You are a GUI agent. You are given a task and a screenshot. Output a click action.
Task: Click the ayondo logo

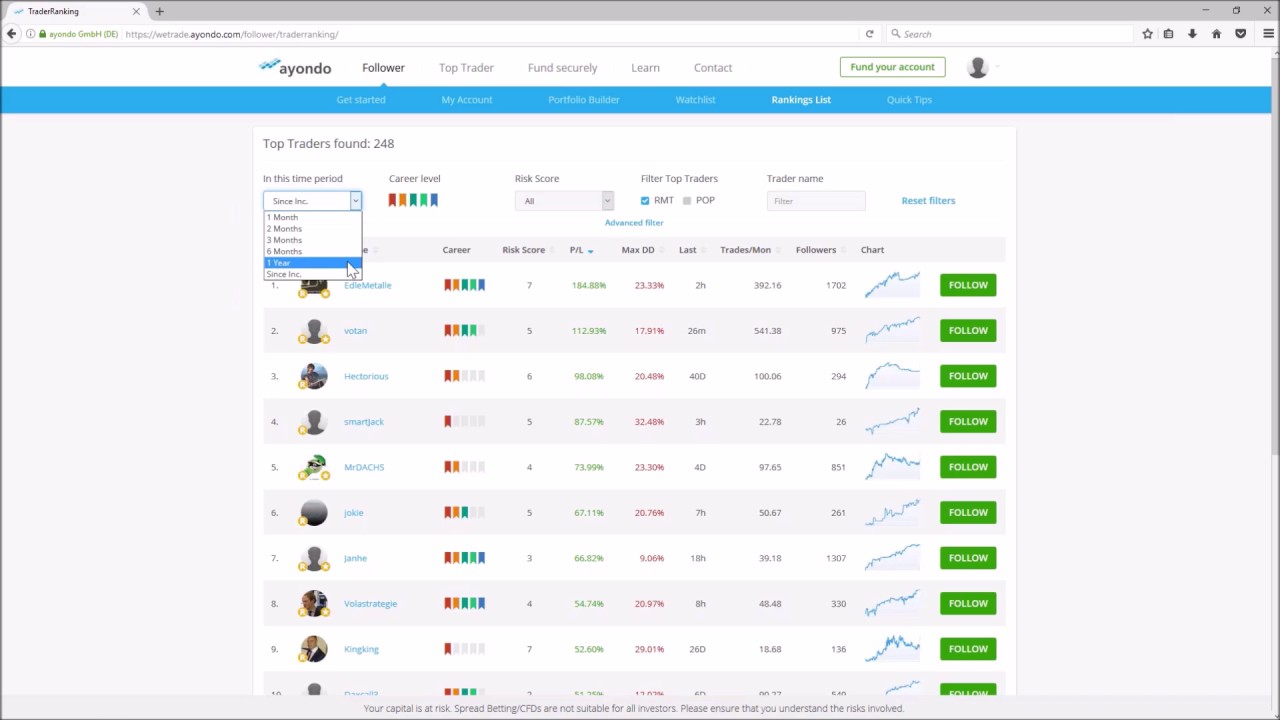295,67
